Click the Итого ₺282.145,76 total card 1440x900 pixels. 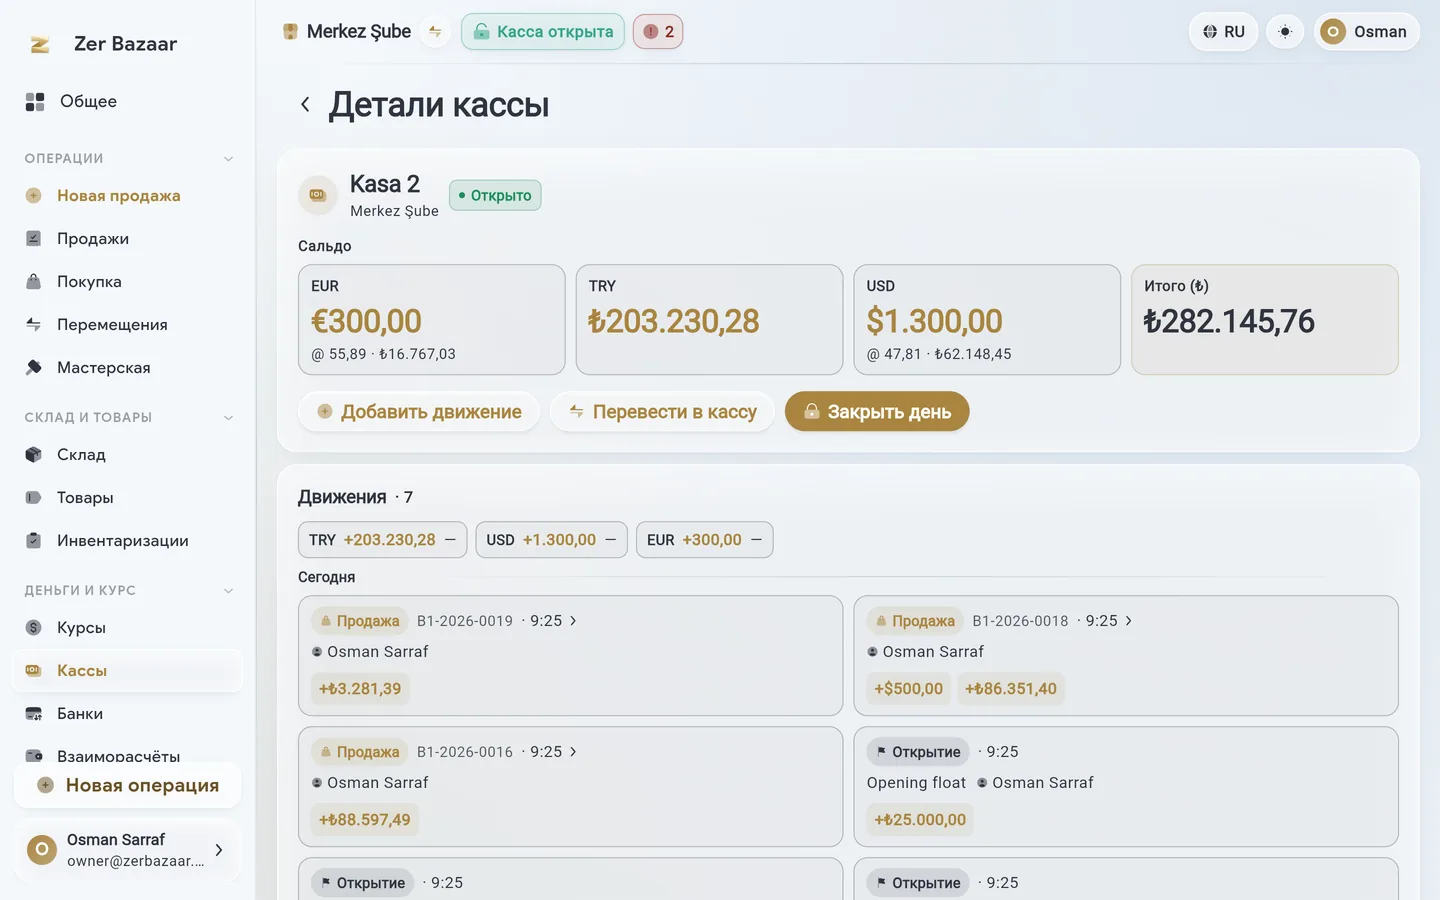1265,320
